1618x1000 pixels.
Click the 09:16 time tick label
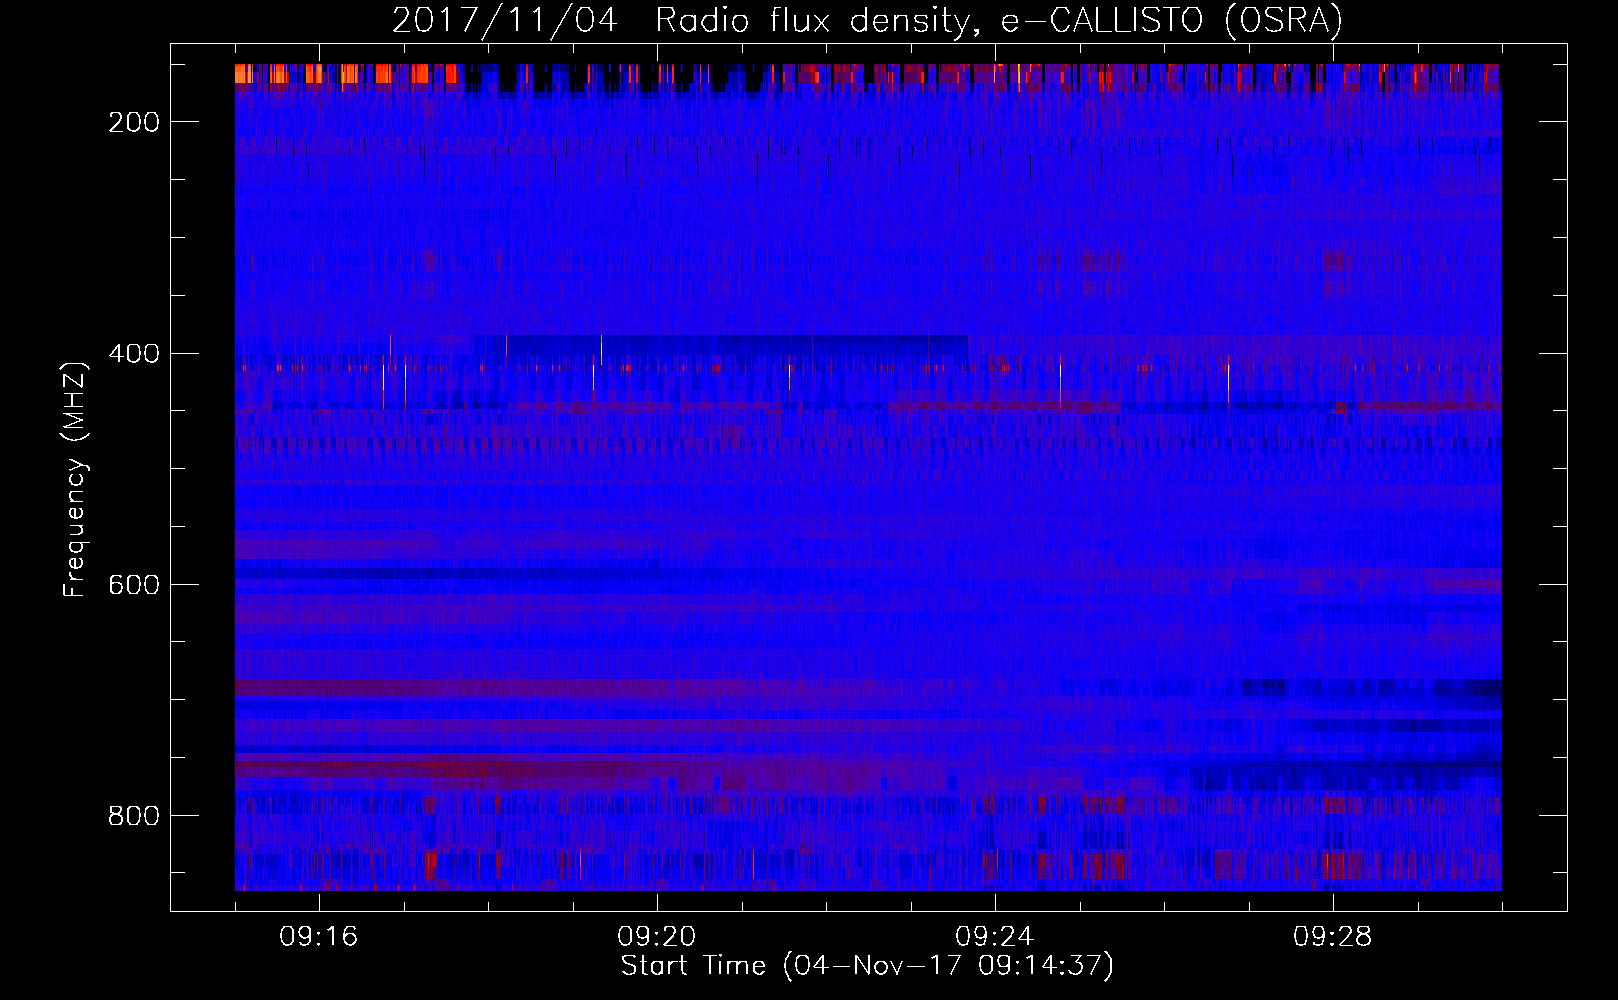pos(318,937)
